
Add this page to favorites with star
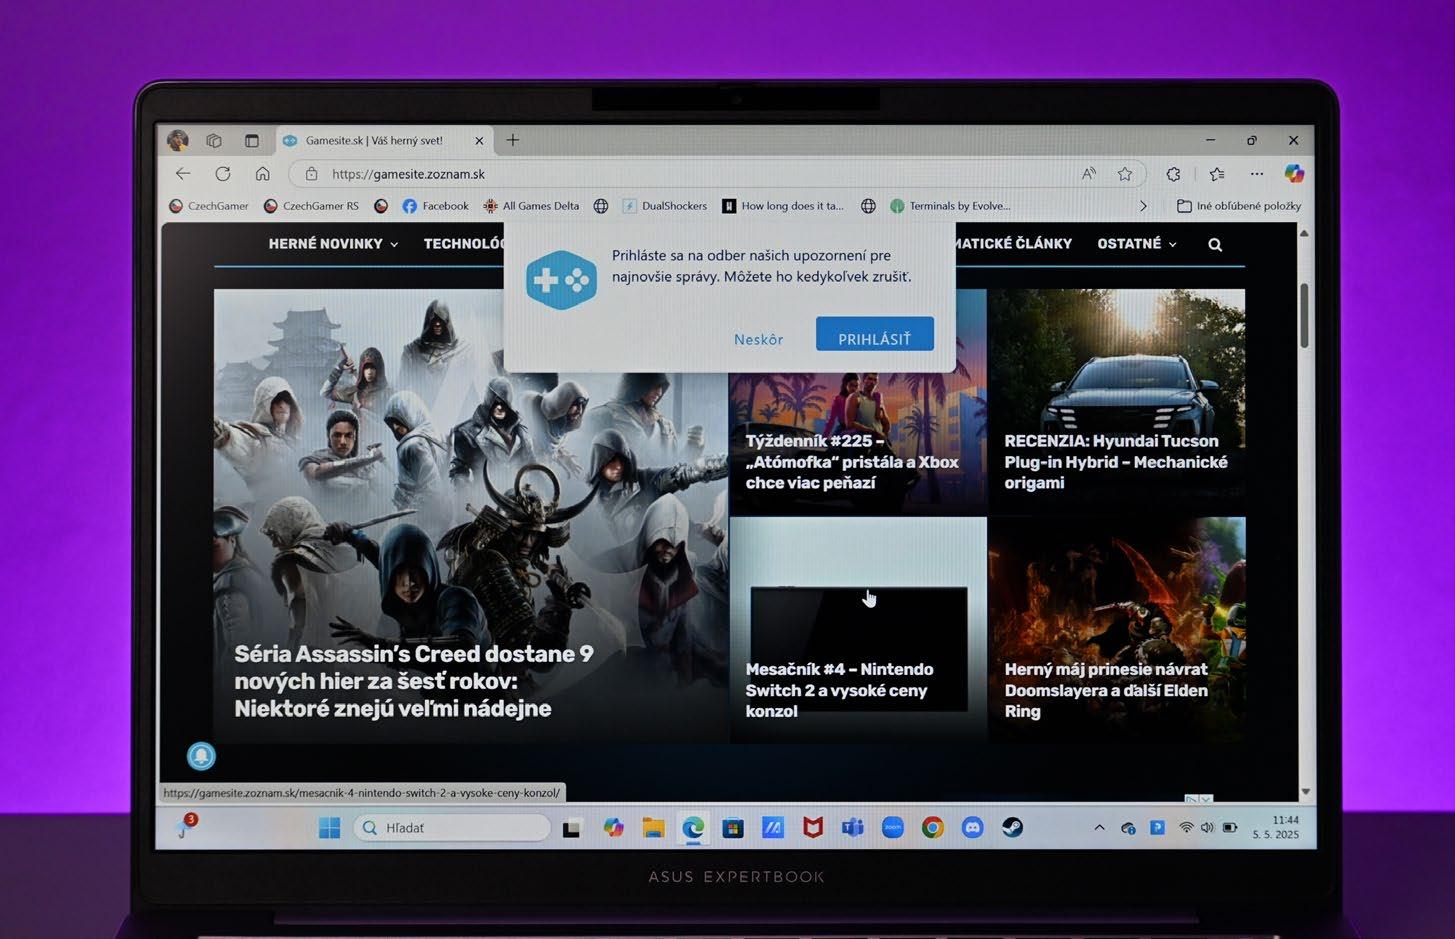(1125, 174)
